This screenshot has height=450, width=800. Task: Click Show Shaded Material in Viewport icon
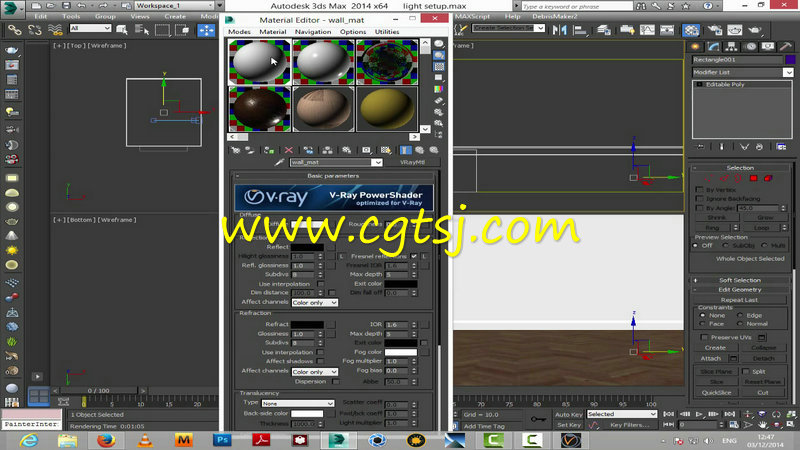pyautogui.click(x=386, y=150)
